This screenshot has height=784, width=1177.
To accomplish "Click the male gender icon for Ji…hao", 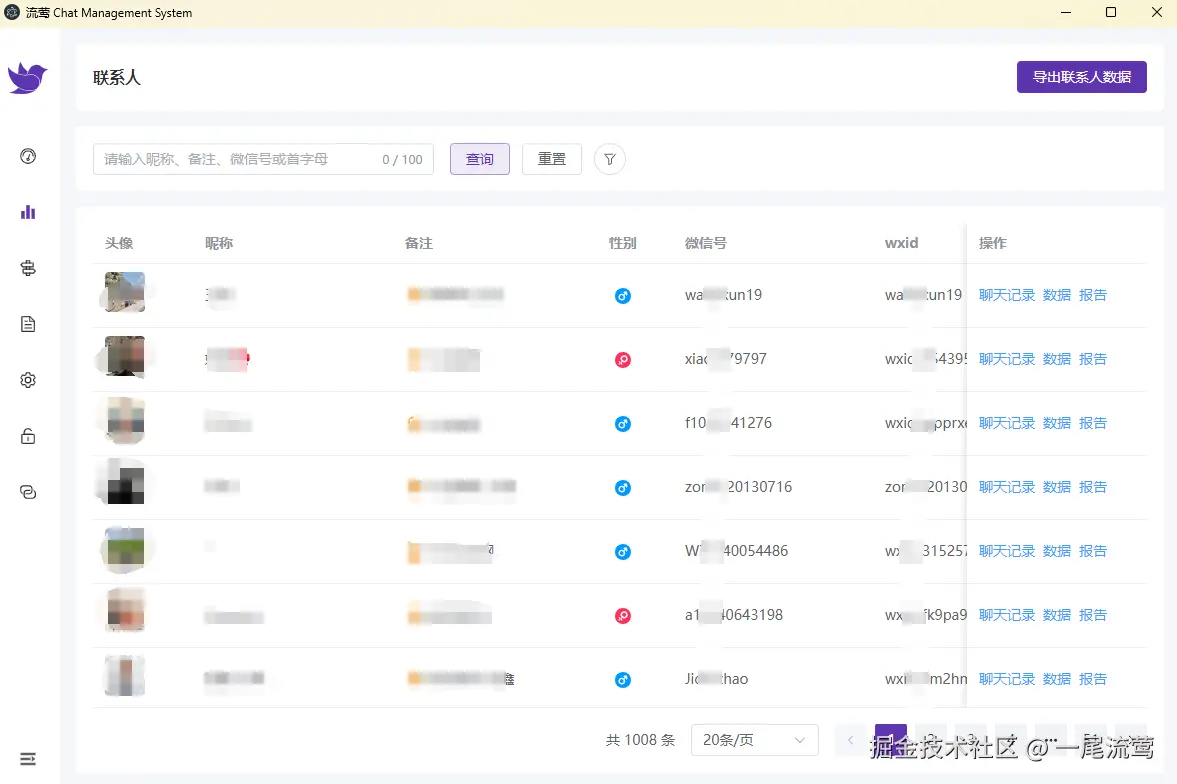I will (x=622, y=680).
